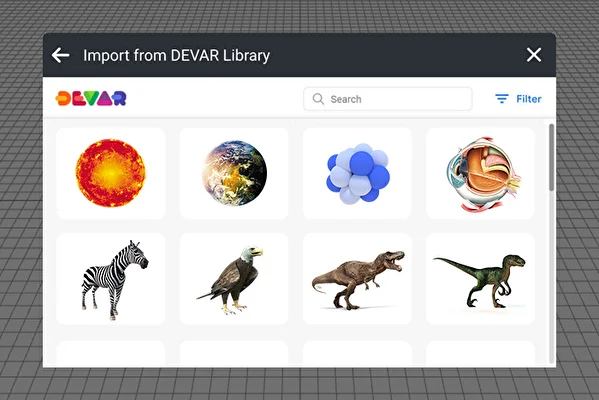The image size is (599, 400).
Task: Select the Earth globe model thumbnail
Action: click(x=234, y=173)
